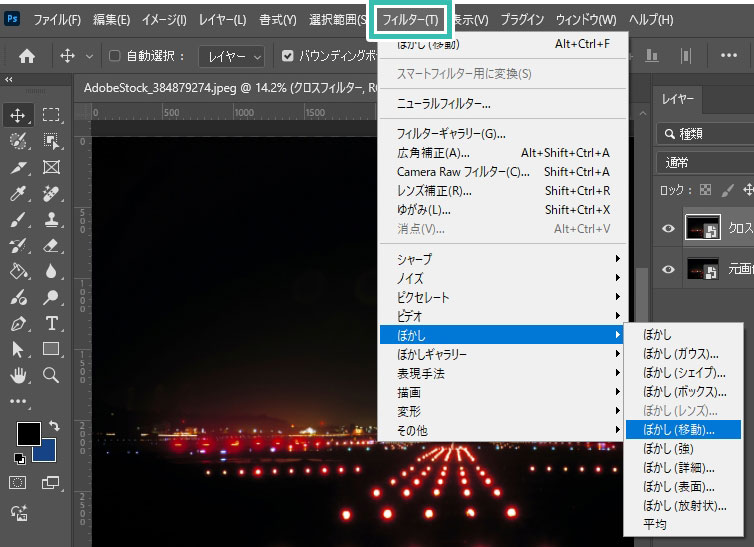
Task: Hide the クロスフィルター layer with eye icon
Action: pyautogui.click(x=669, y=229)
